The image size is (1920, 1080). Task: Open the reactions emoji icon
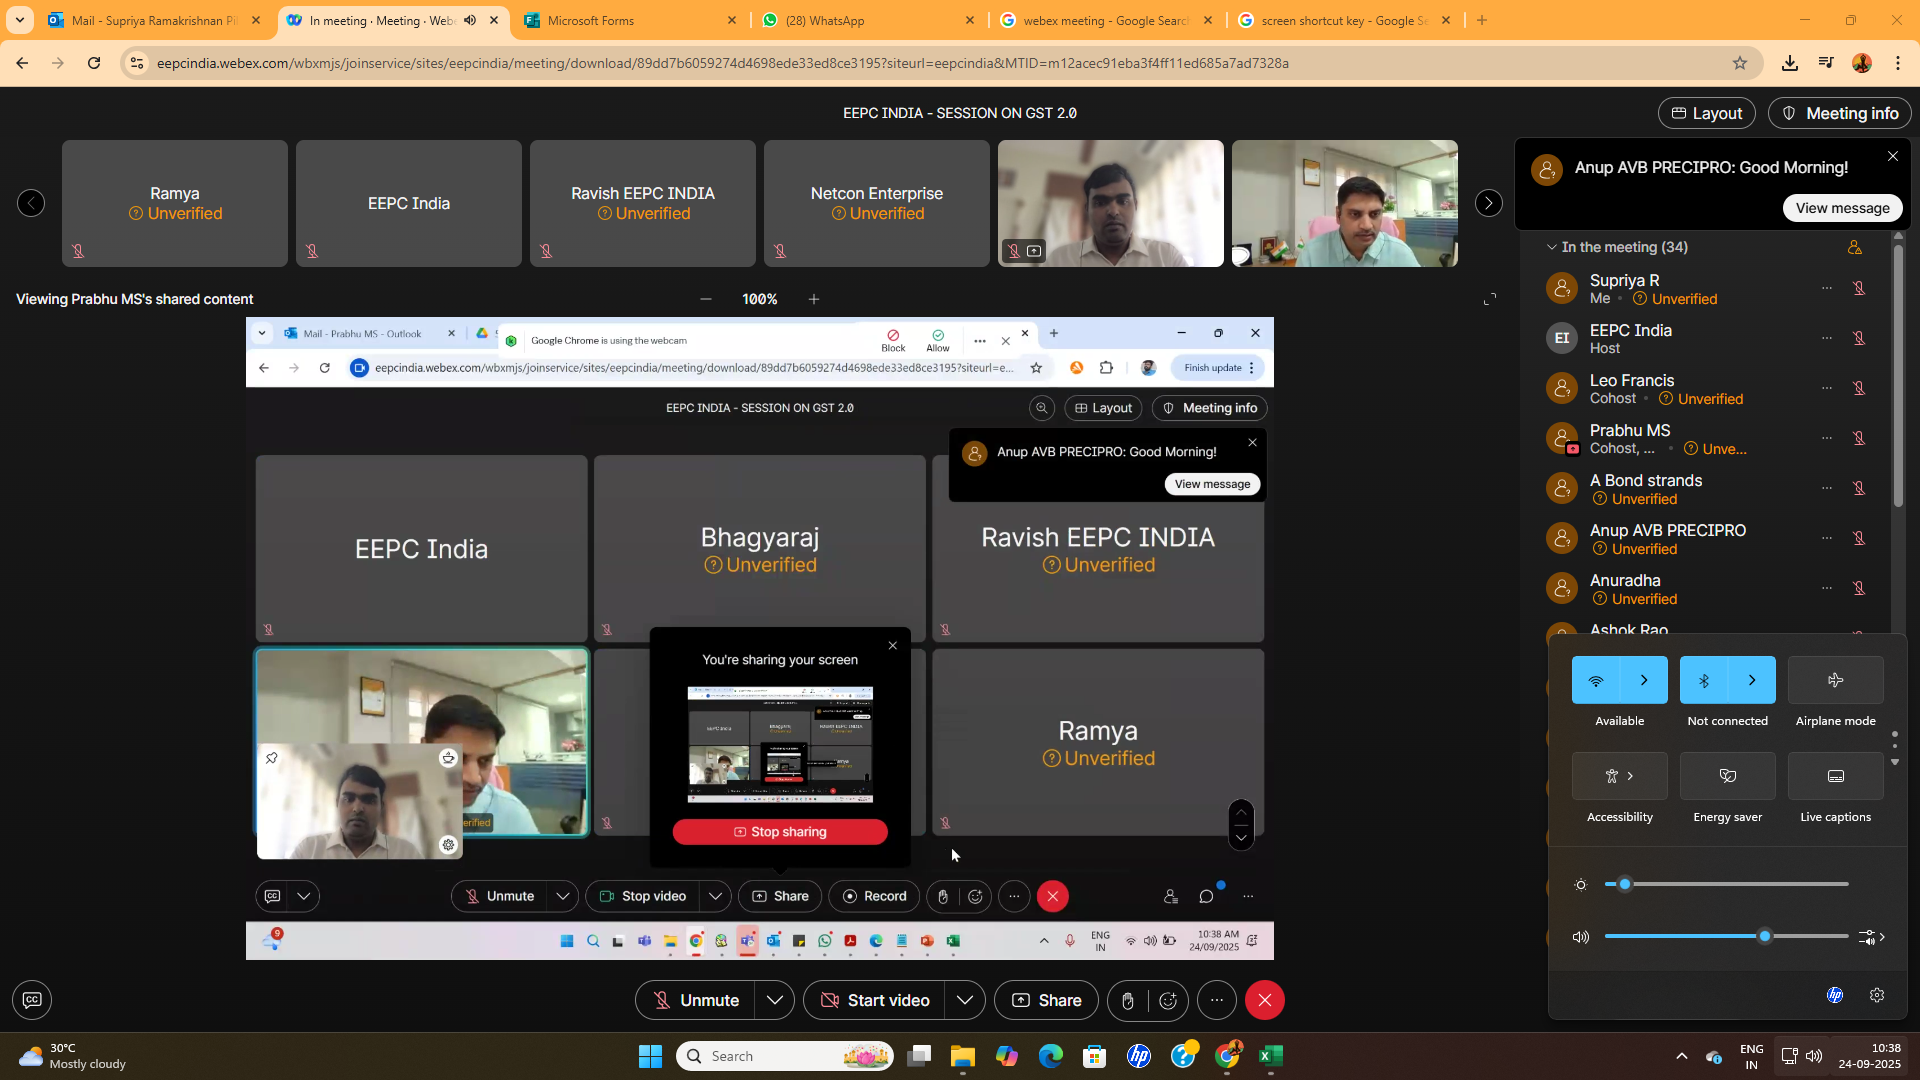tap(1168, 1001)
